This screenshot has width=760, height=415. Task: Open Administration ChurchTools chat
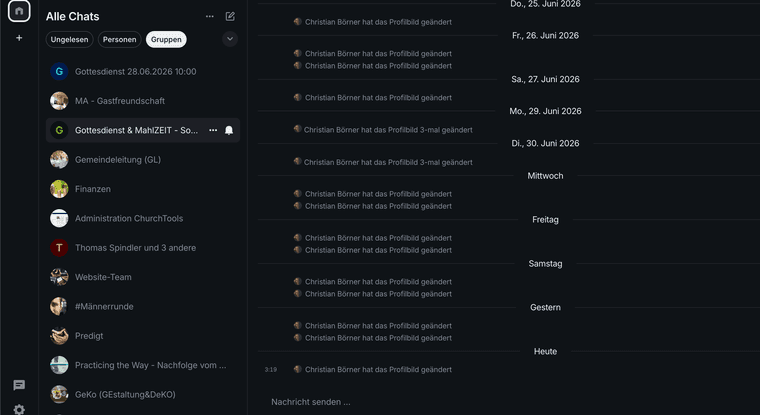pyautogui.click(x=143, y=218)
